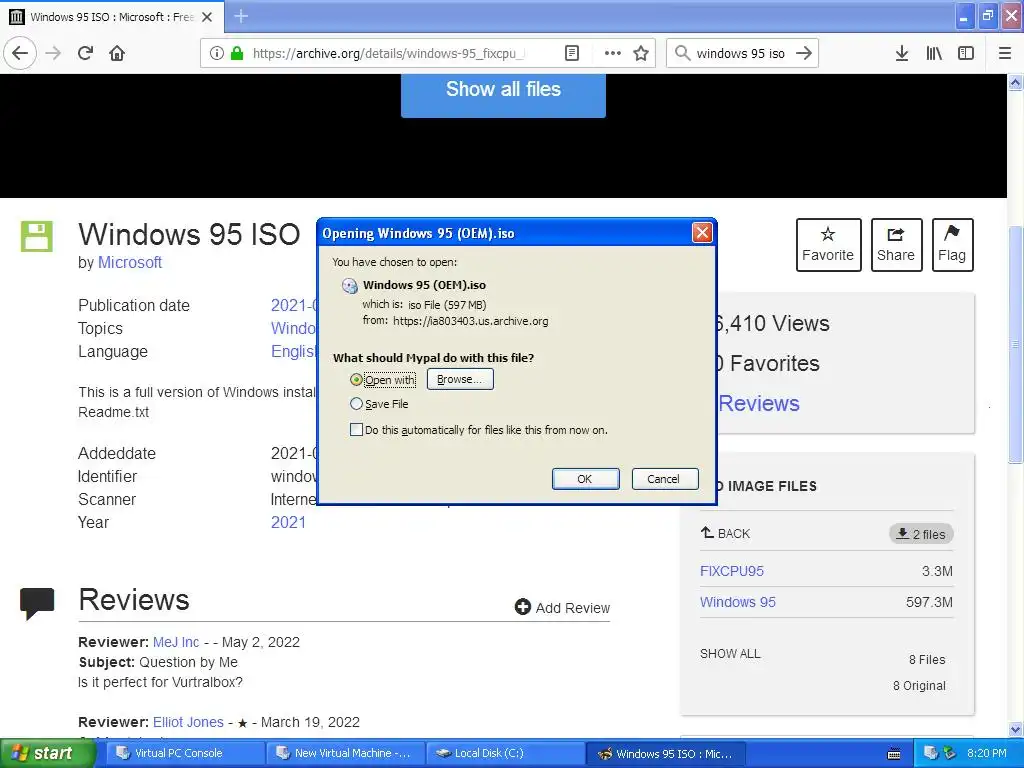The height and width of the screenshot is (768, 1024).
Task: Click the search go arrow
Action: coord(804,53)
